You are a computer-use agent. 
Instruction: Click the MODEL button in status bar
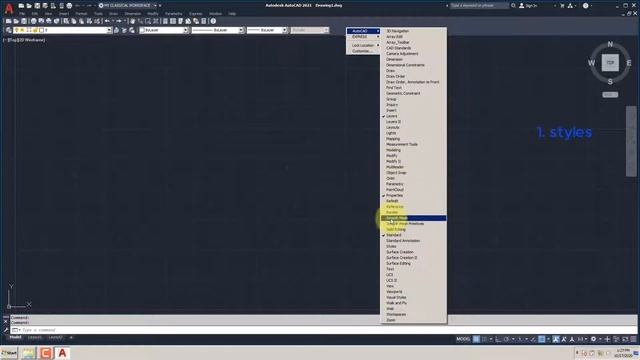(x=463, y=339)
